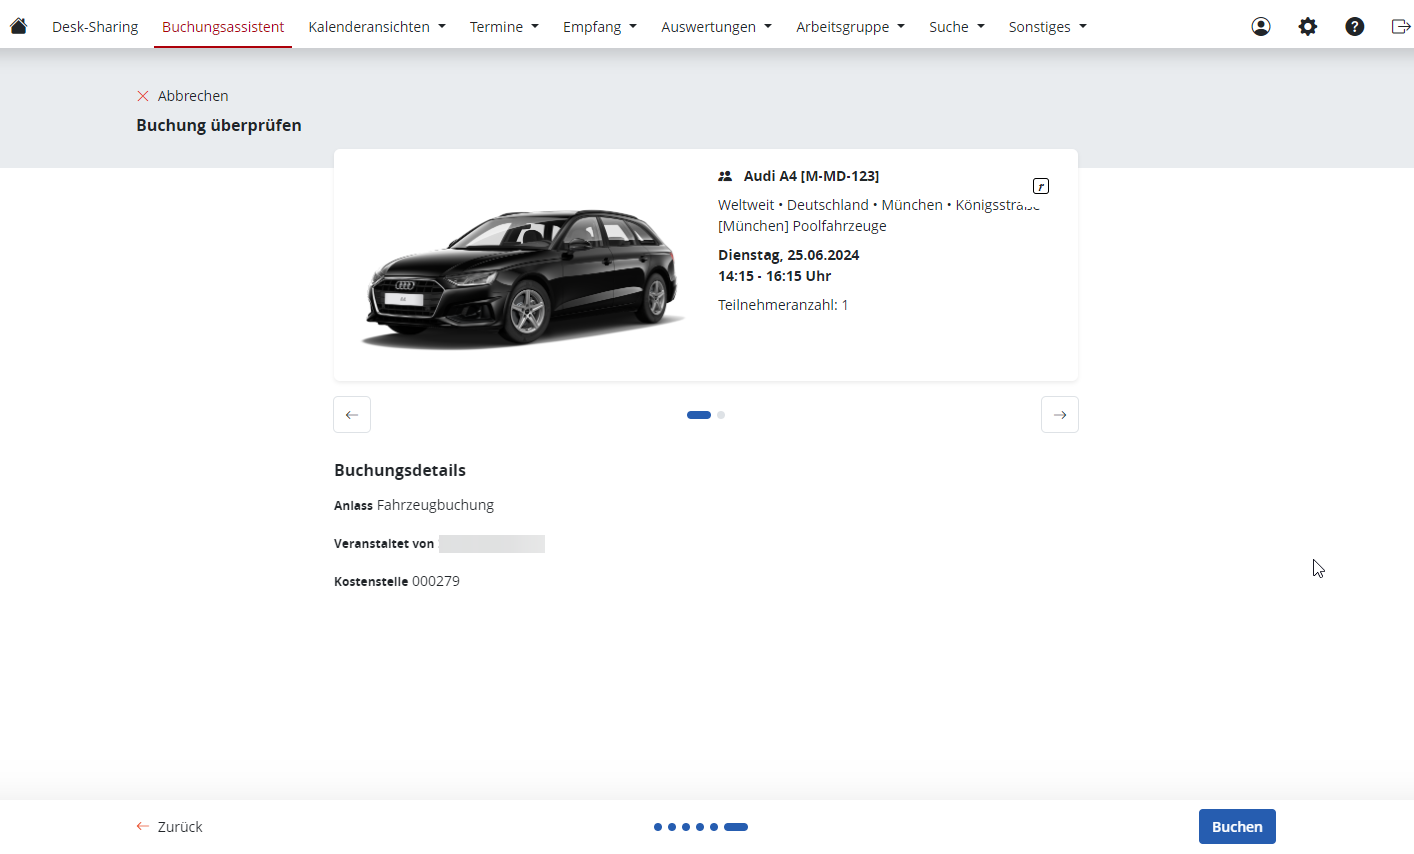Open the Auswertungen dropdown
The height and width of the screenshot is (854, 1414).
click(x=716, y=27)
